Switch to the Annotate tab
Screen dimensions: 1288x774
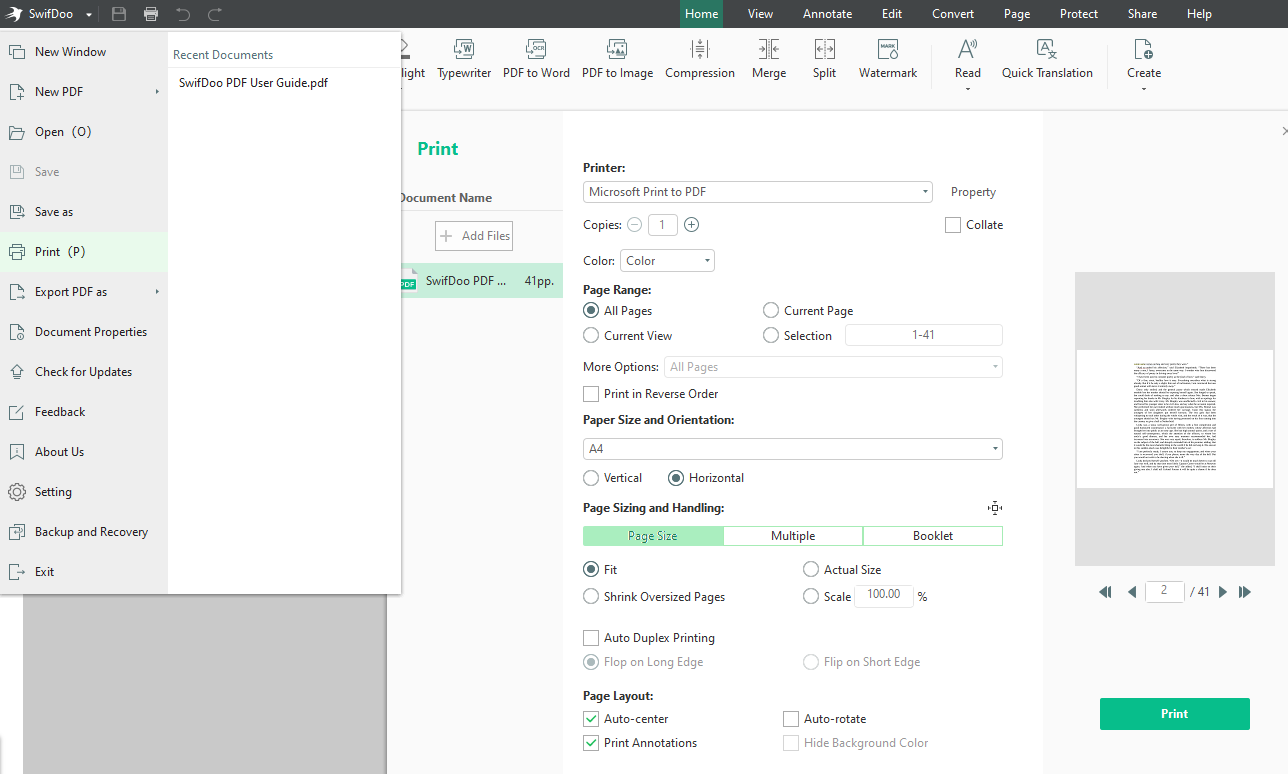pos(828,14)
